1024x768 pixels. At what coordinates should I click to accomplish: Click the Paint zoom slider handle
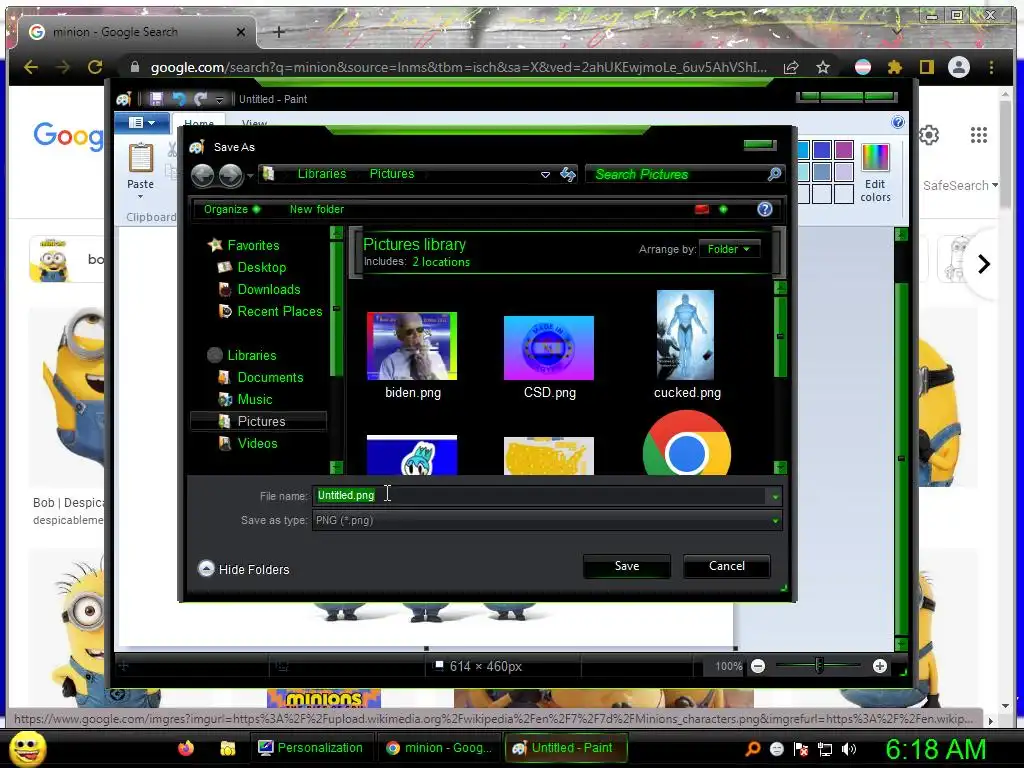tap(819, 665)
